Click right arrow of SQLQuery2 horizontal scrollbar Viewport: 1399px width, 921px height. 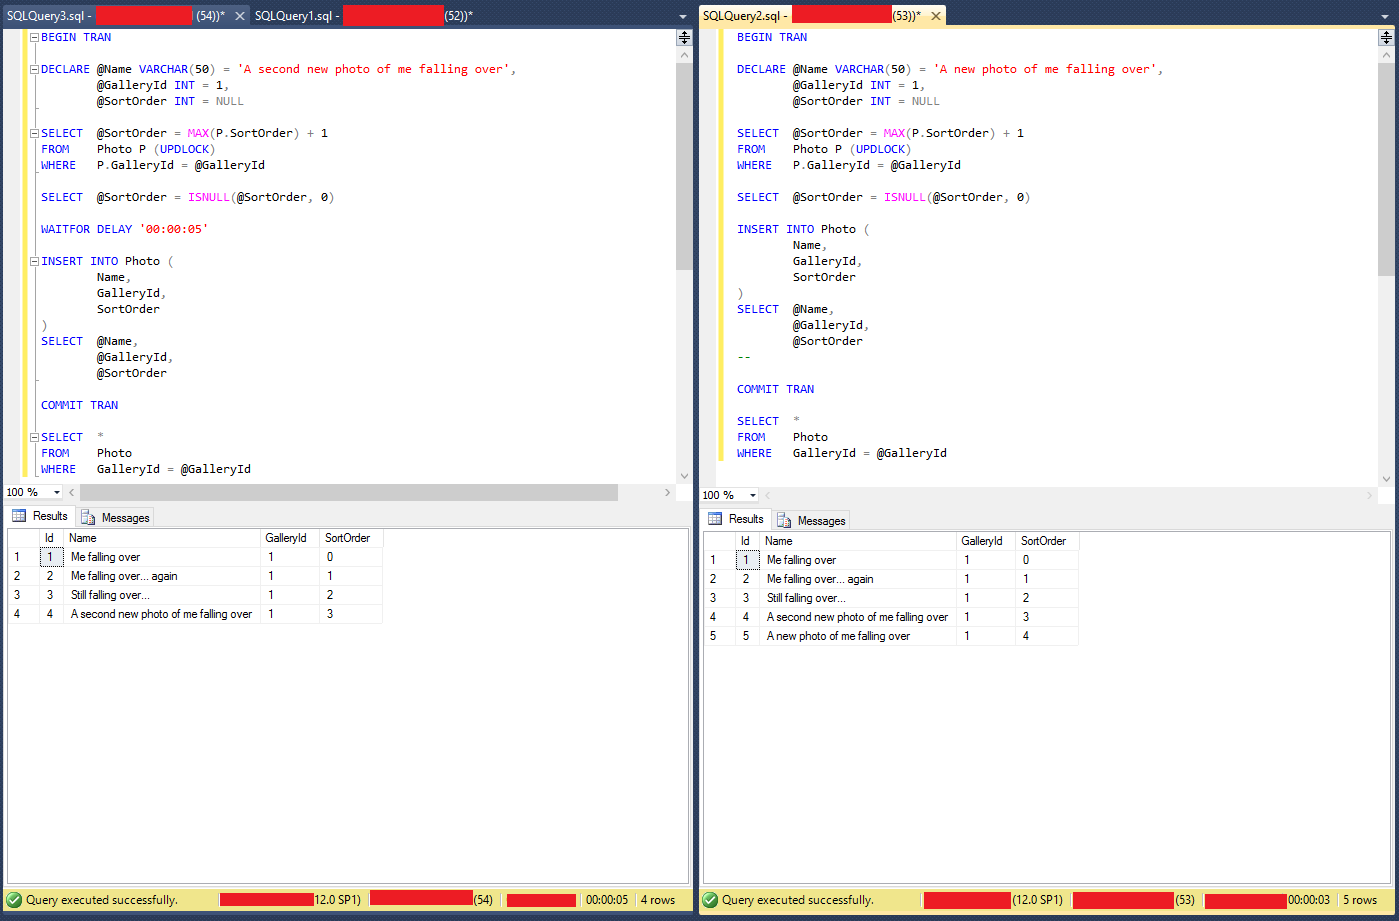[1370, 495]
